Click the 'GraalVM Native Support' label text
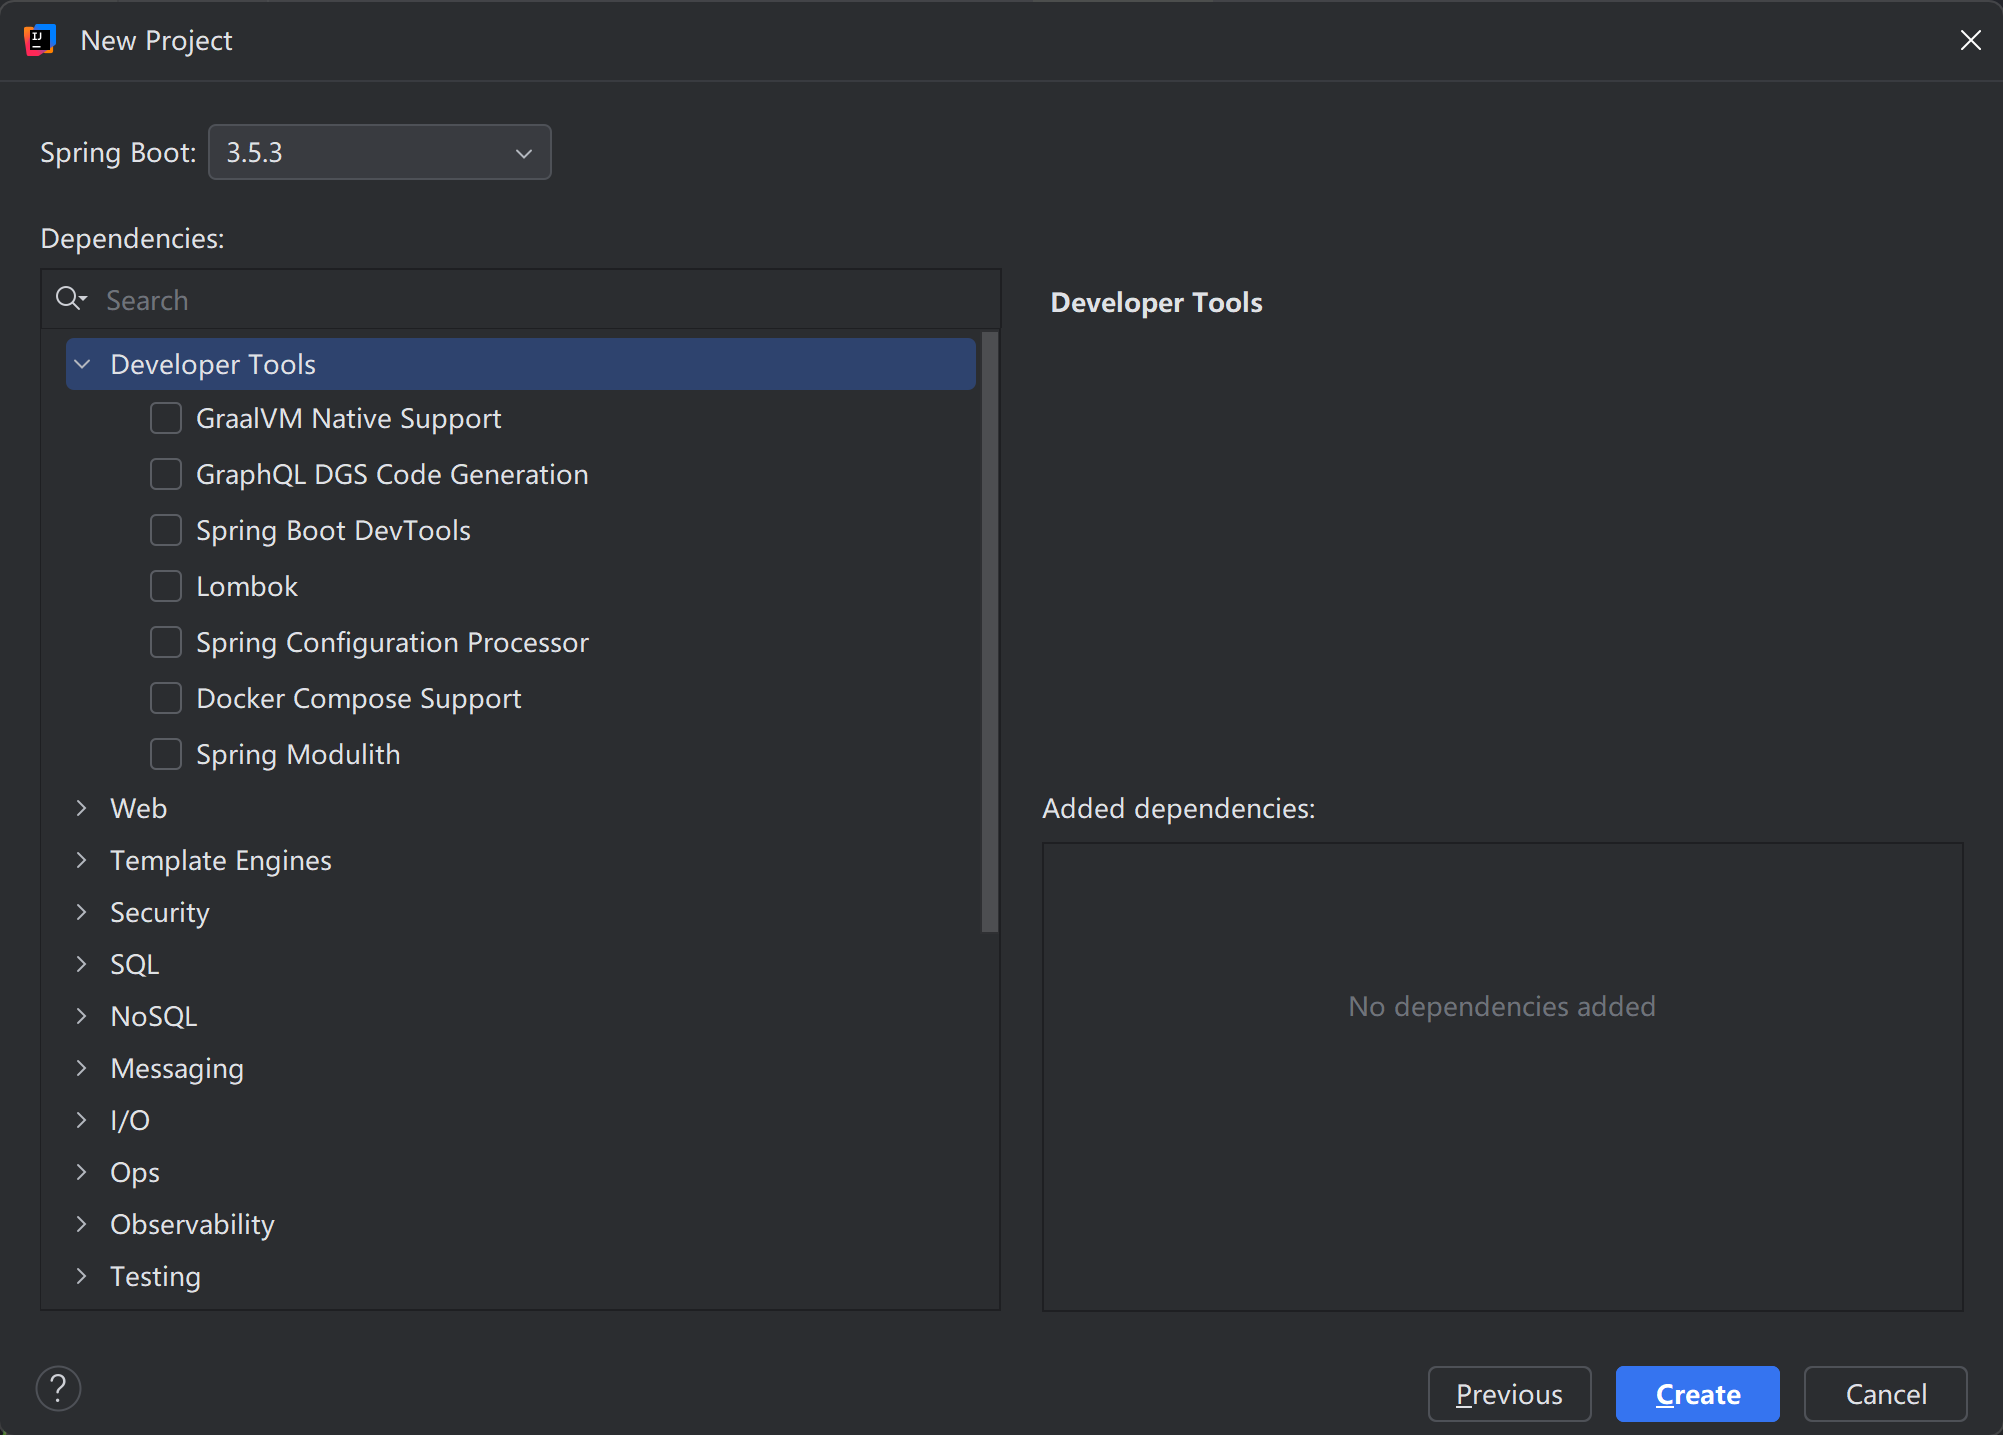The image size is (2003, 1435). click(x=349, y=418)
